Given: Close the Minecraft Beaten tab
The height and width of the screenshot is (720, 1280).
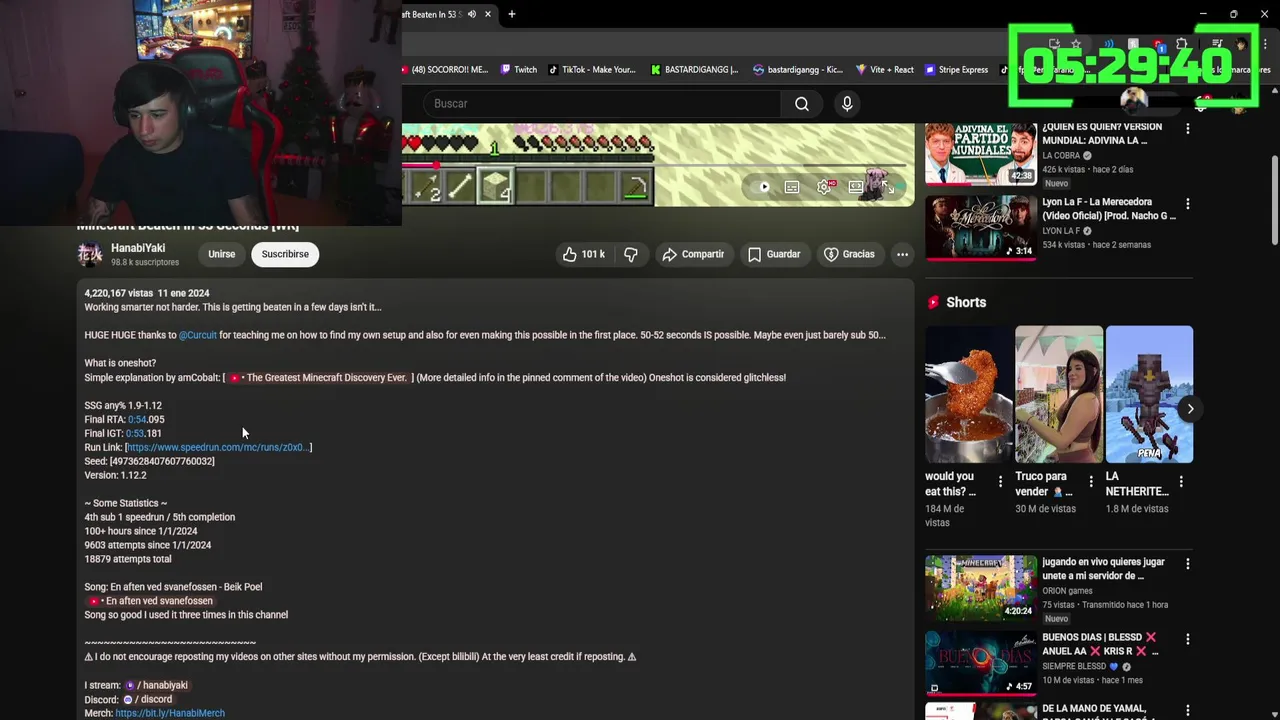Looking at the screenshot, I should [x=488, y=14].
